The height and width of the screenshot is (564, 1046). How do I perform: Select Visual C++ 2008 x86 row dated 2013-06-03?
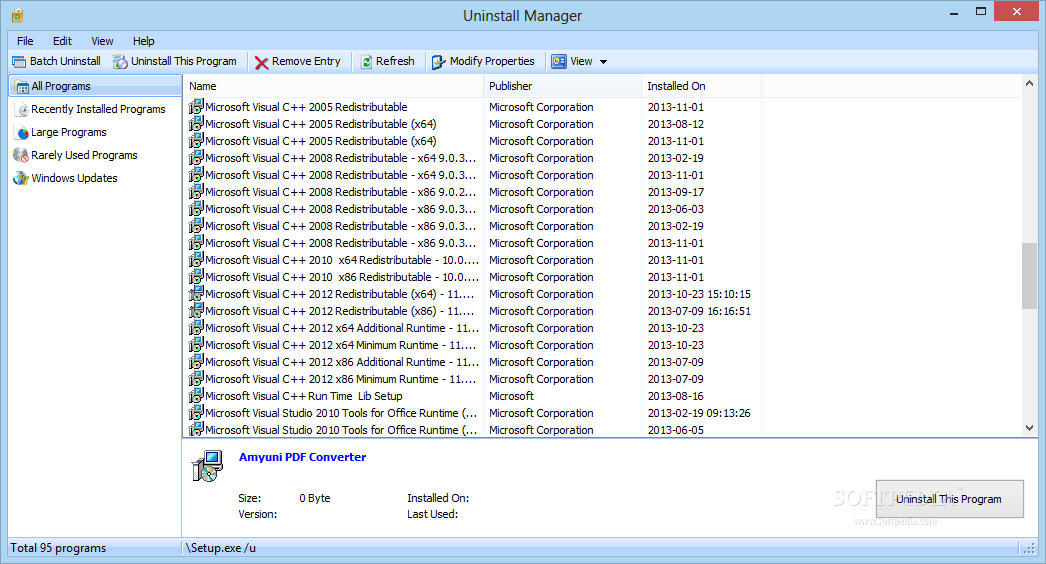[471, 209]
